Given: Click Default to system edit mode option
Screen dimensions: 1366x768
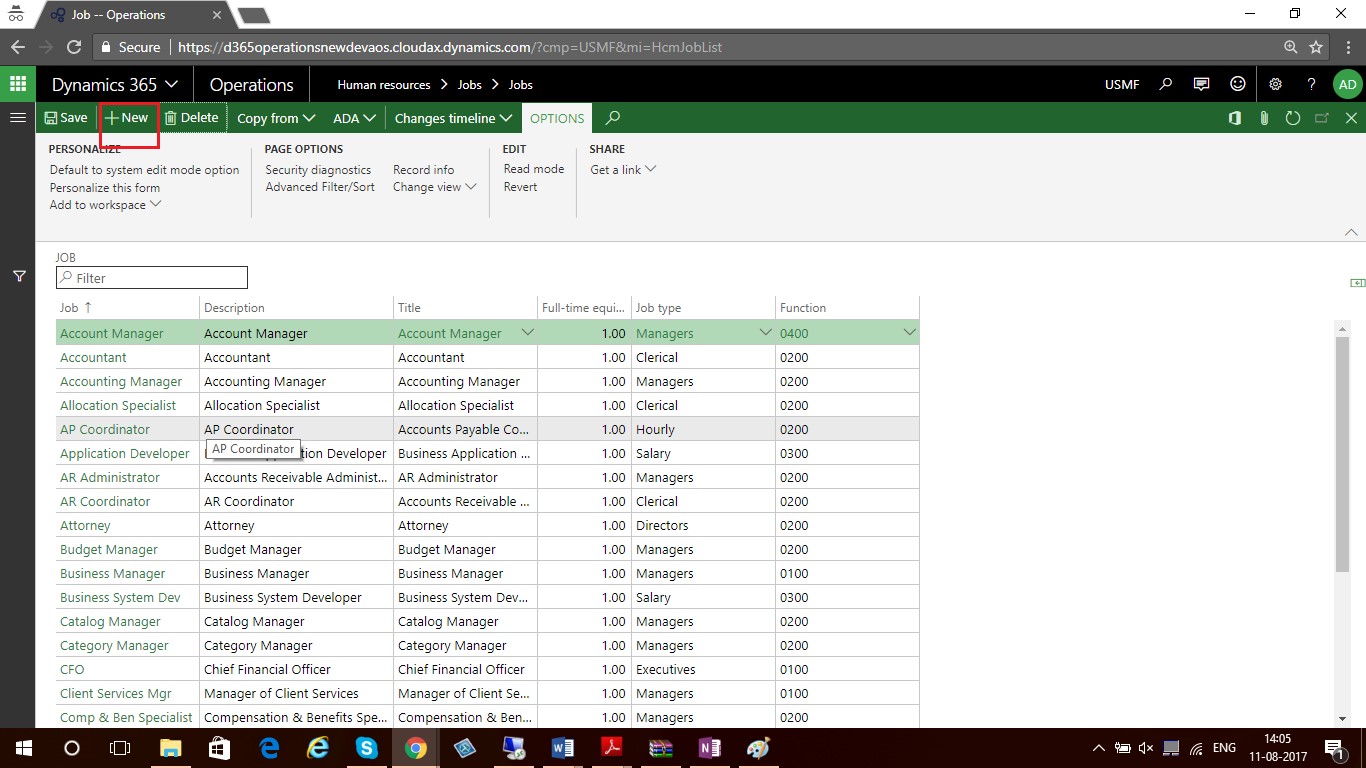Looking at the screenshot, I should point(145,170).
